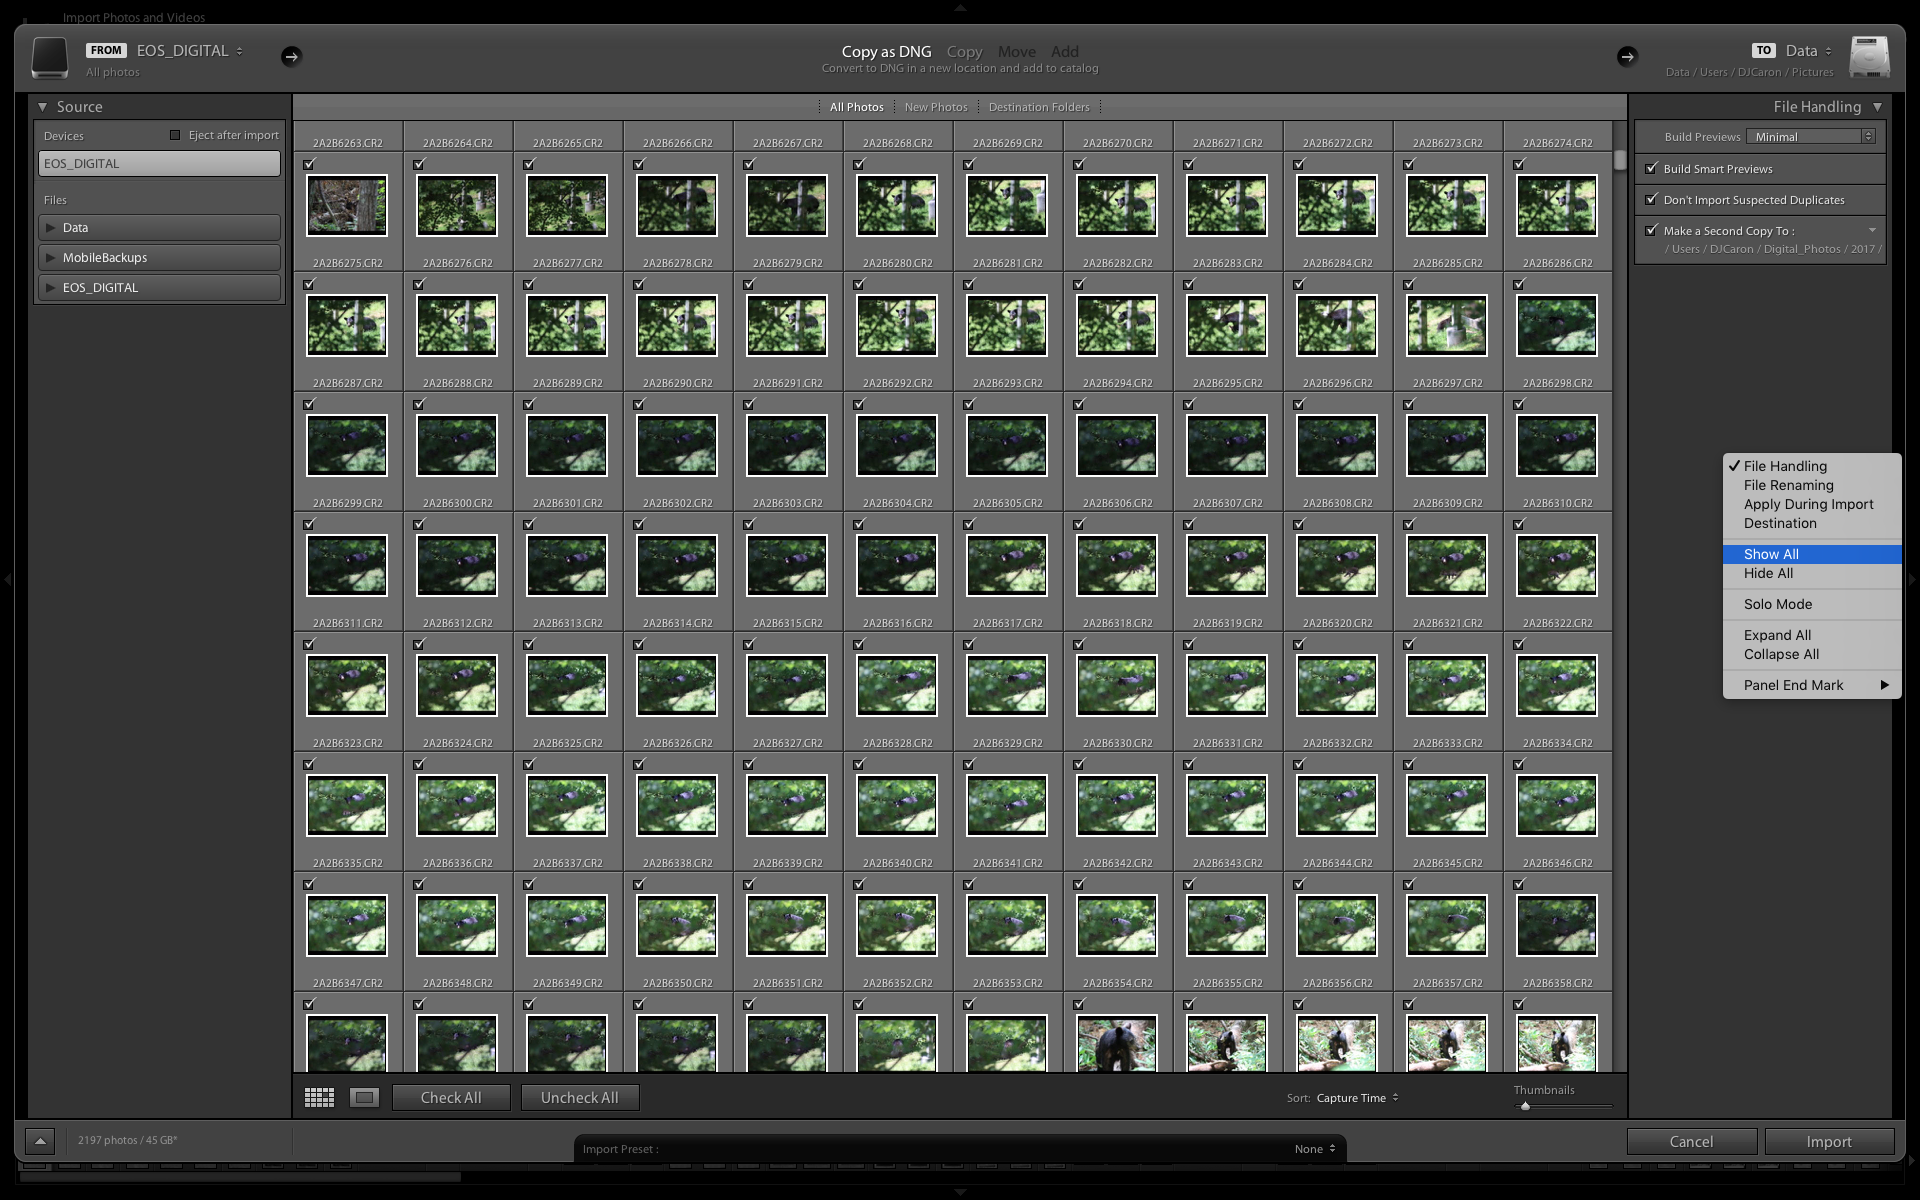Click the arrow icon before the TO destination
This screenshot has height=1200, width=1920.
(x=1627, y=57)
